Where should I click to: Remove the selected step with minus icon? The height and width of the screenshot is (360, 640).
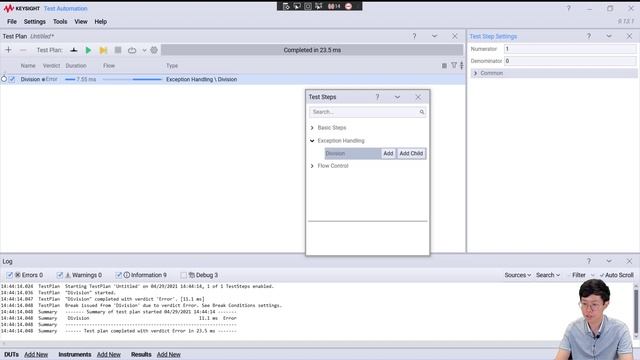pyautogui.click(x=23, y=50)
